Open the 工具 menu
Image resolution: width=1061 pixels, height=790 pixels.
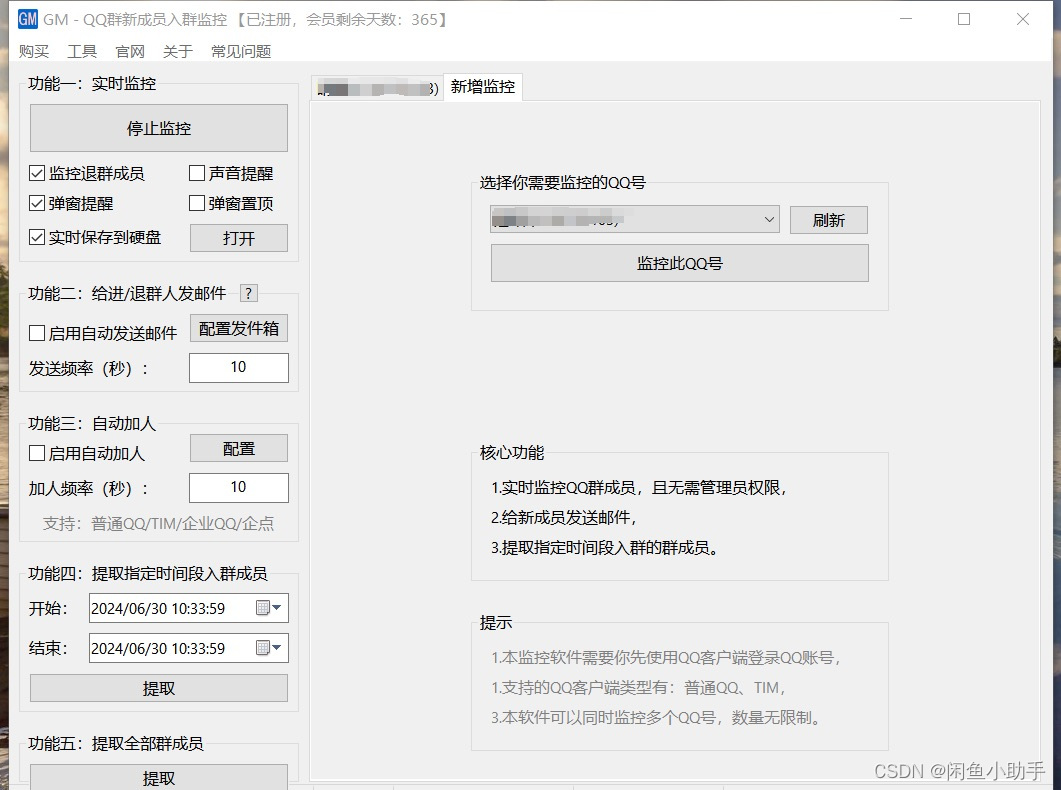[x=82, y=51]
